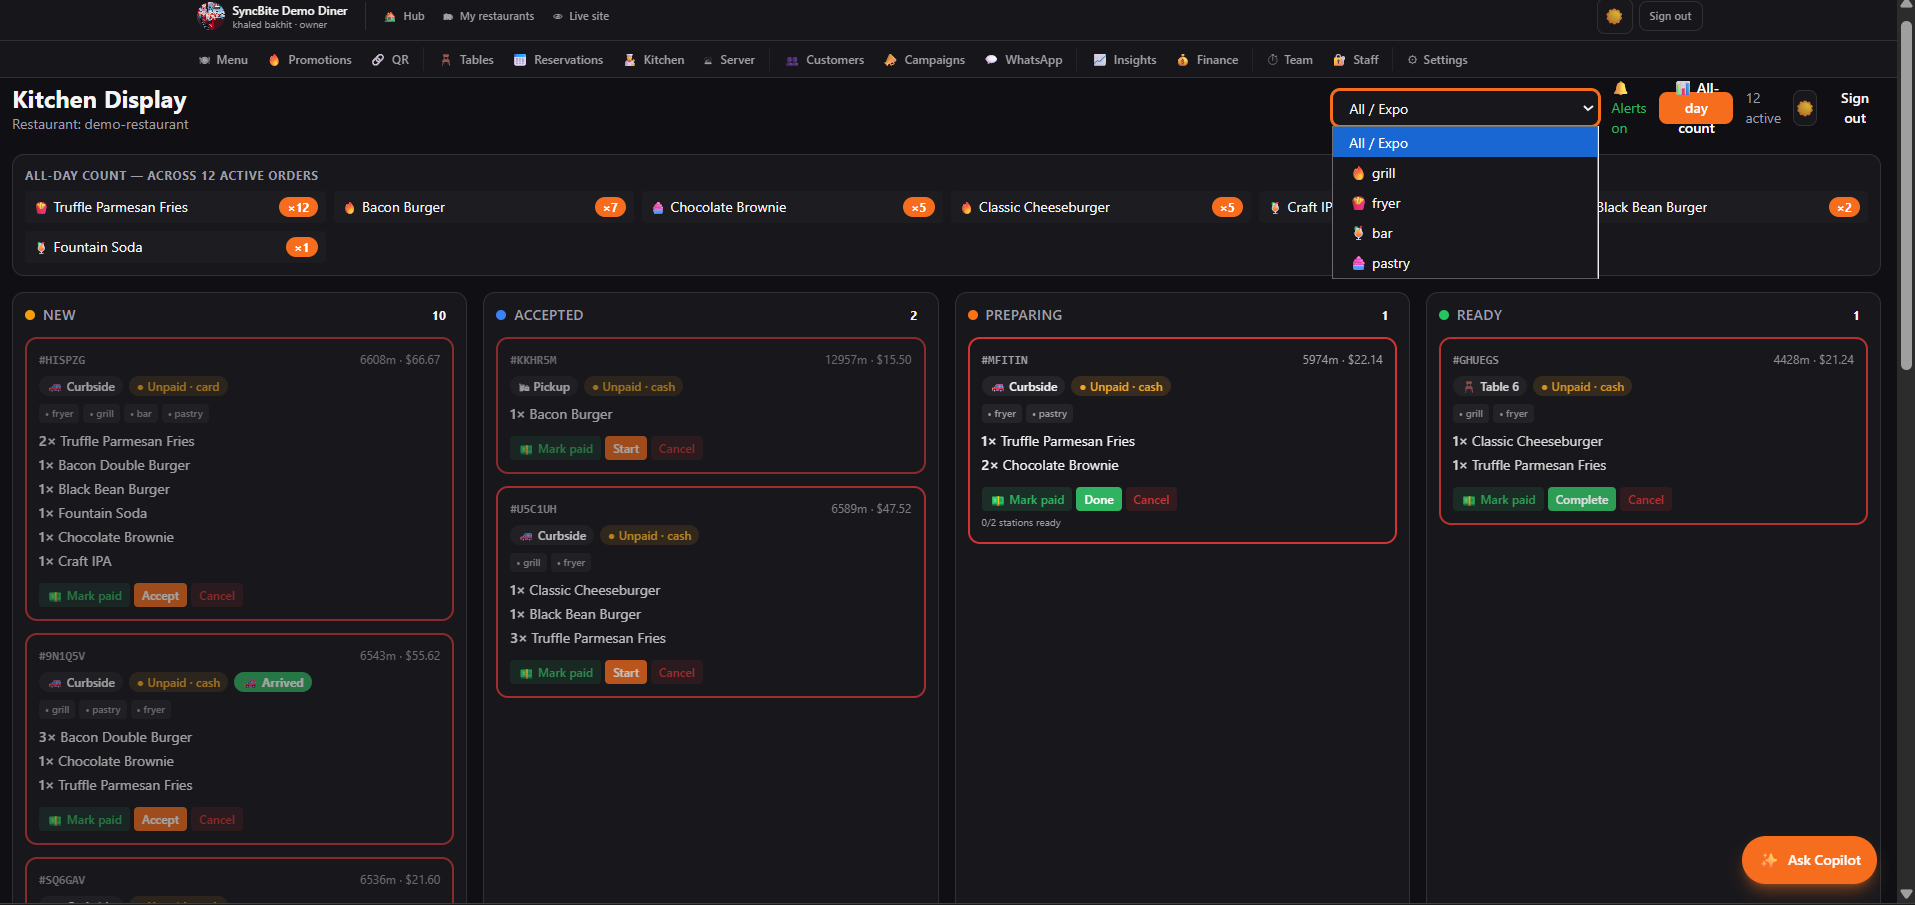
Task: Click Bacon Burger ×7 count chip
Action: (483, 207)
